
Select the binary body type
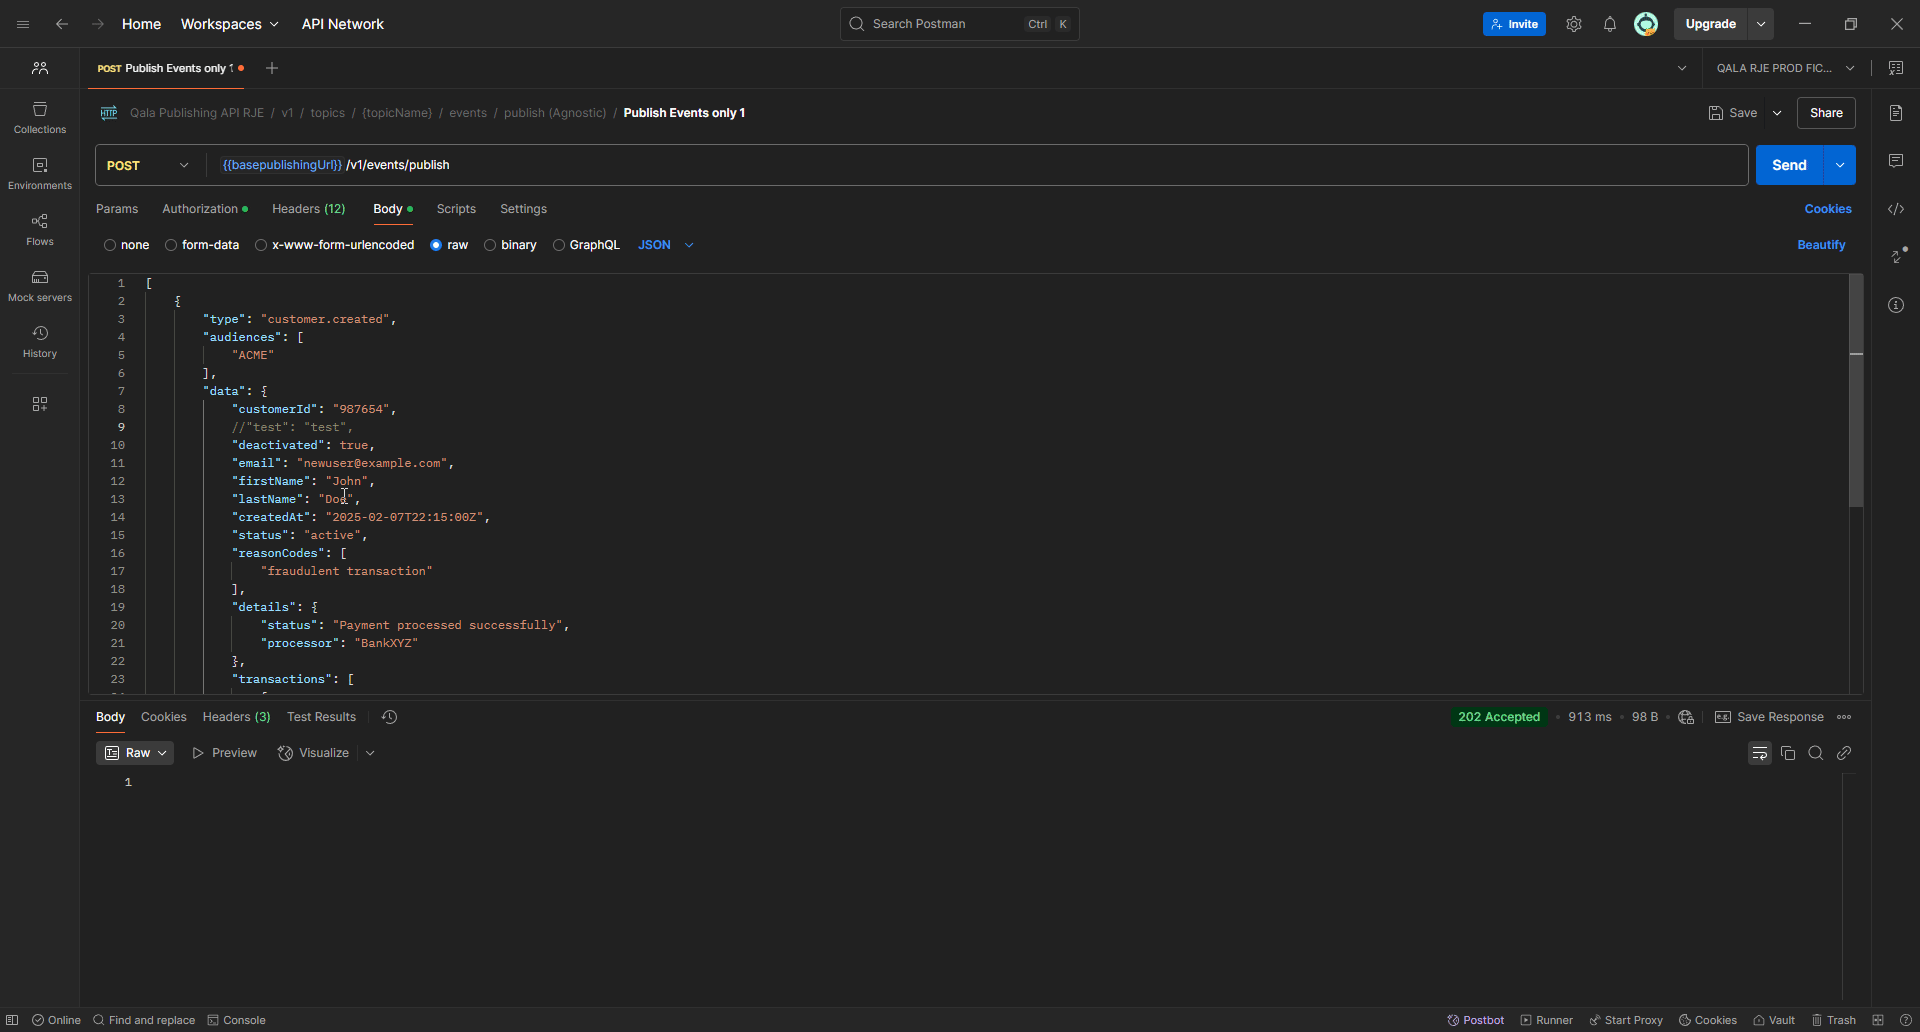point(490,245)
